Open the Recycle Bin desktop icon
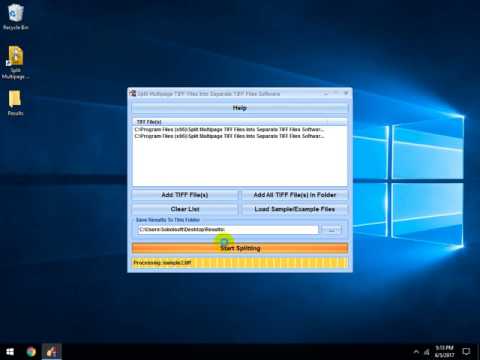 click(15, 17)
